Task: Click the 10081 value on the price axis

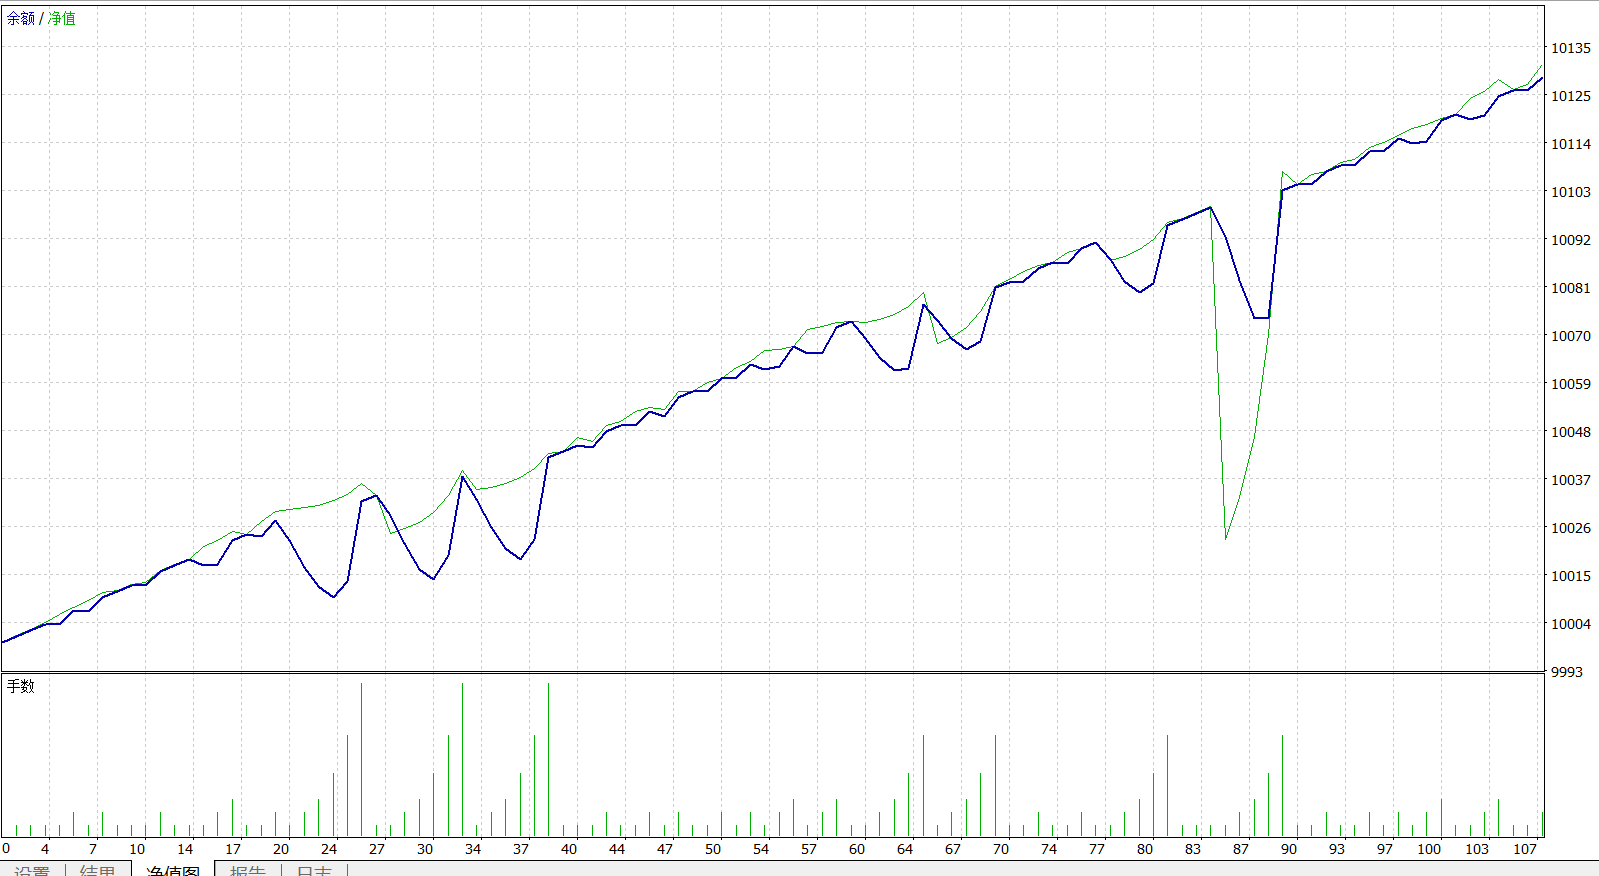Action: pyautogui.click(x=1570, y=288)
